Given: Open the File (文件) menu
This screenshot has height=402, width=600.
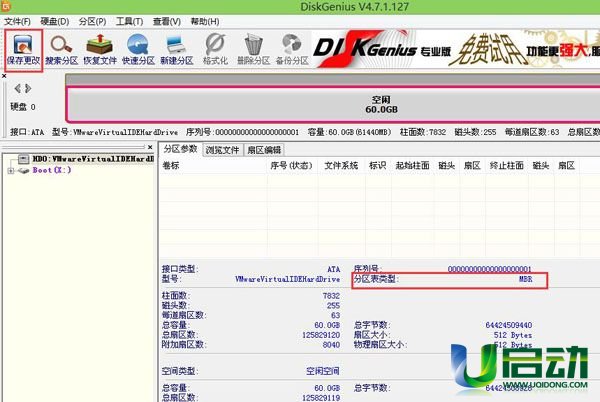Looking at the screenshot, I should 17,21.
